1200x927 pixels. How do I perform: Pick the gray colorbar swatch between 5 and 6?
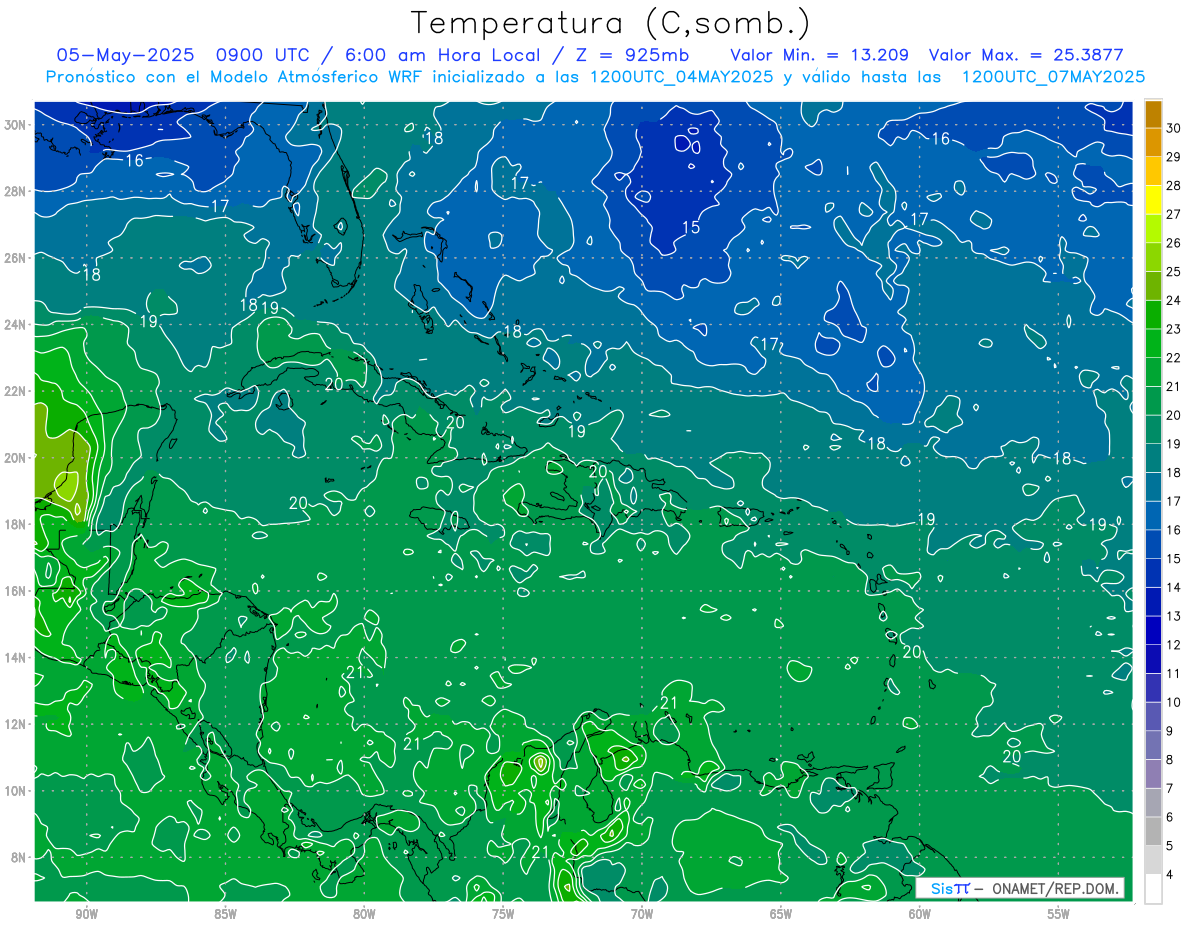[1153, 831]
